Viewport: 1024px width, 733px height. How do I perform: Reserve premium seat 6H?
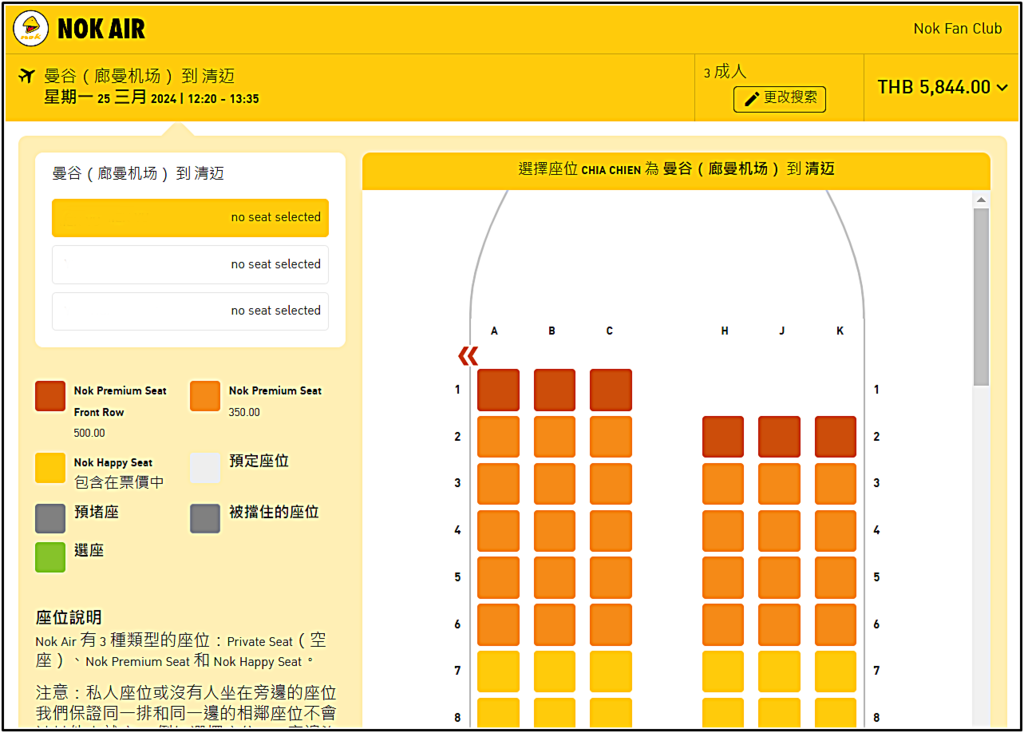[723, 625]
